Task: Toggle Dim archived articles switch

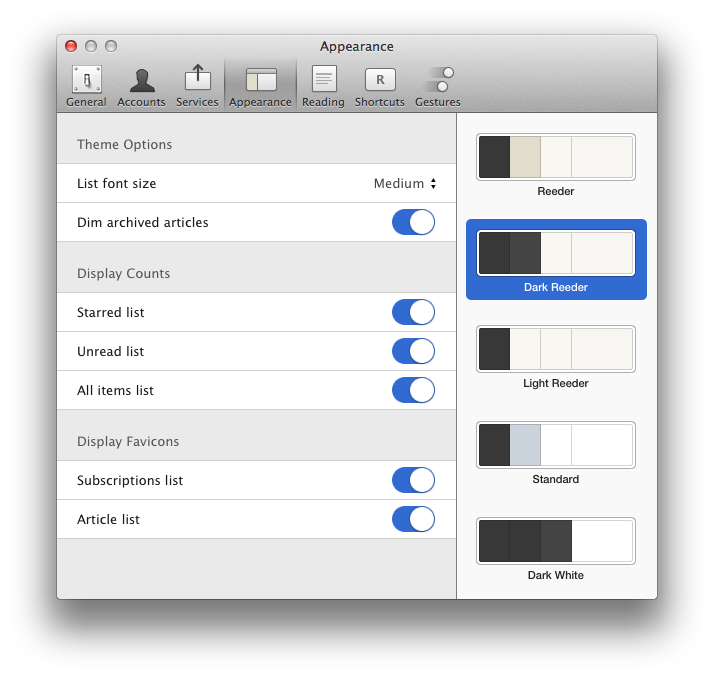Action: coord(413,222)
